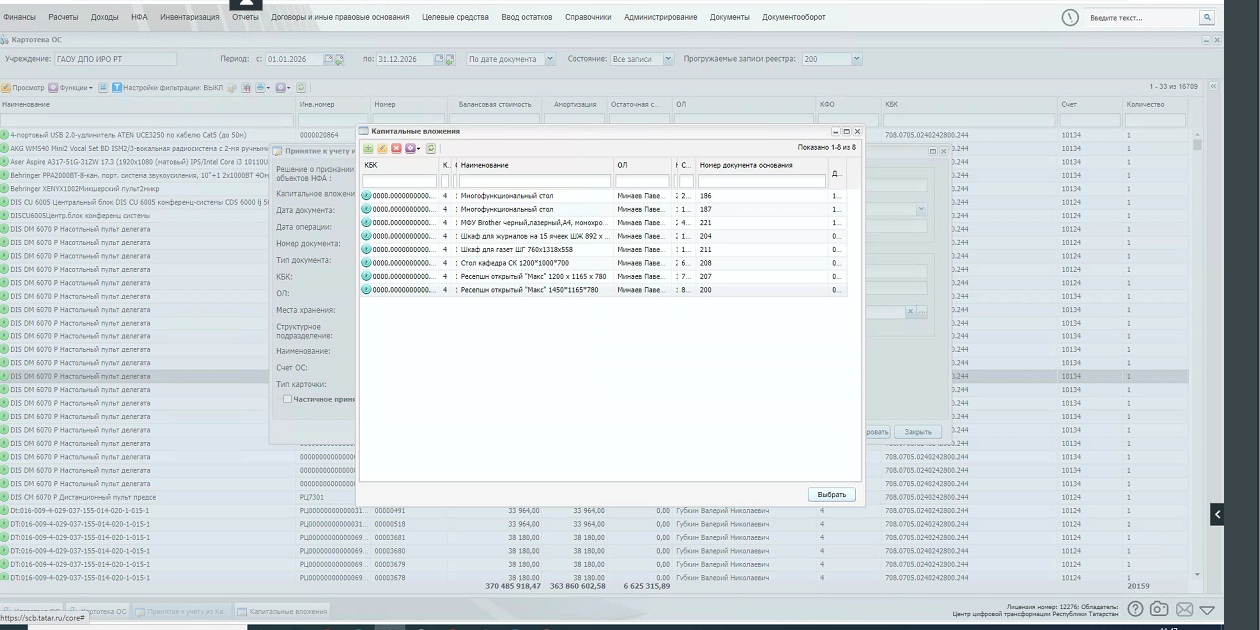1260x630 pixels.
Task: Open the help question mark icon
Action: (x=1135, y=609)
